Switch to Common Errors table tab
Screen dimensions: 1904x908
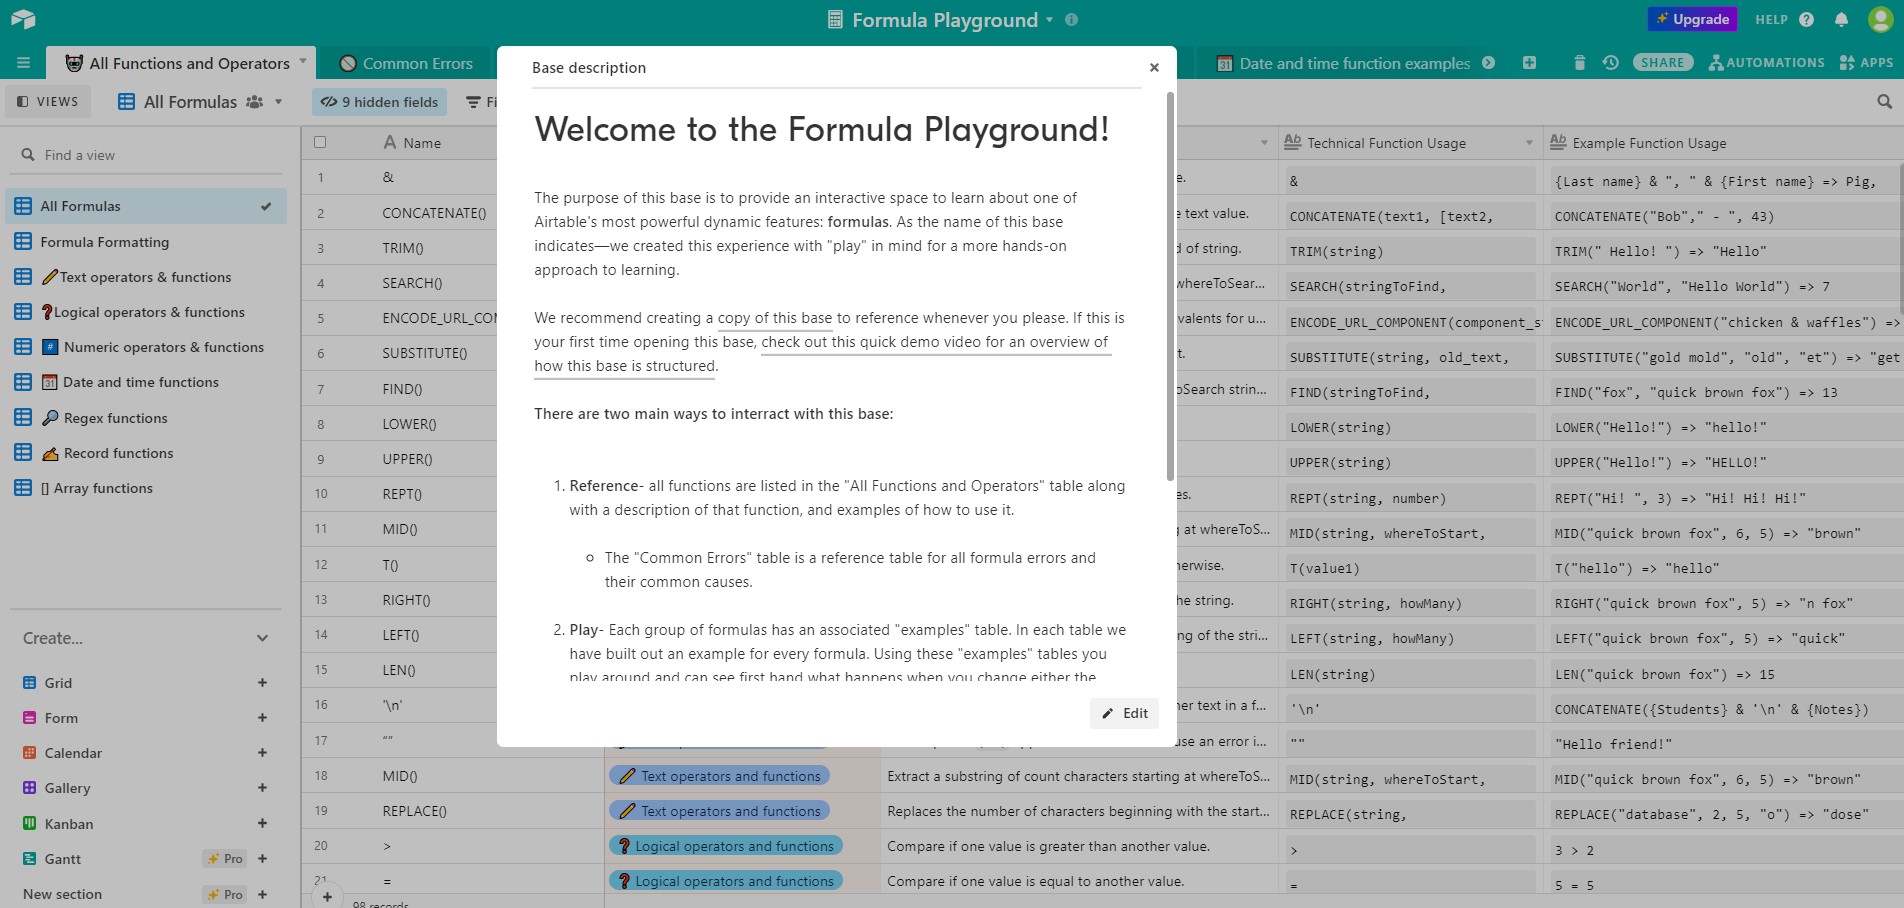pos(405,63)
